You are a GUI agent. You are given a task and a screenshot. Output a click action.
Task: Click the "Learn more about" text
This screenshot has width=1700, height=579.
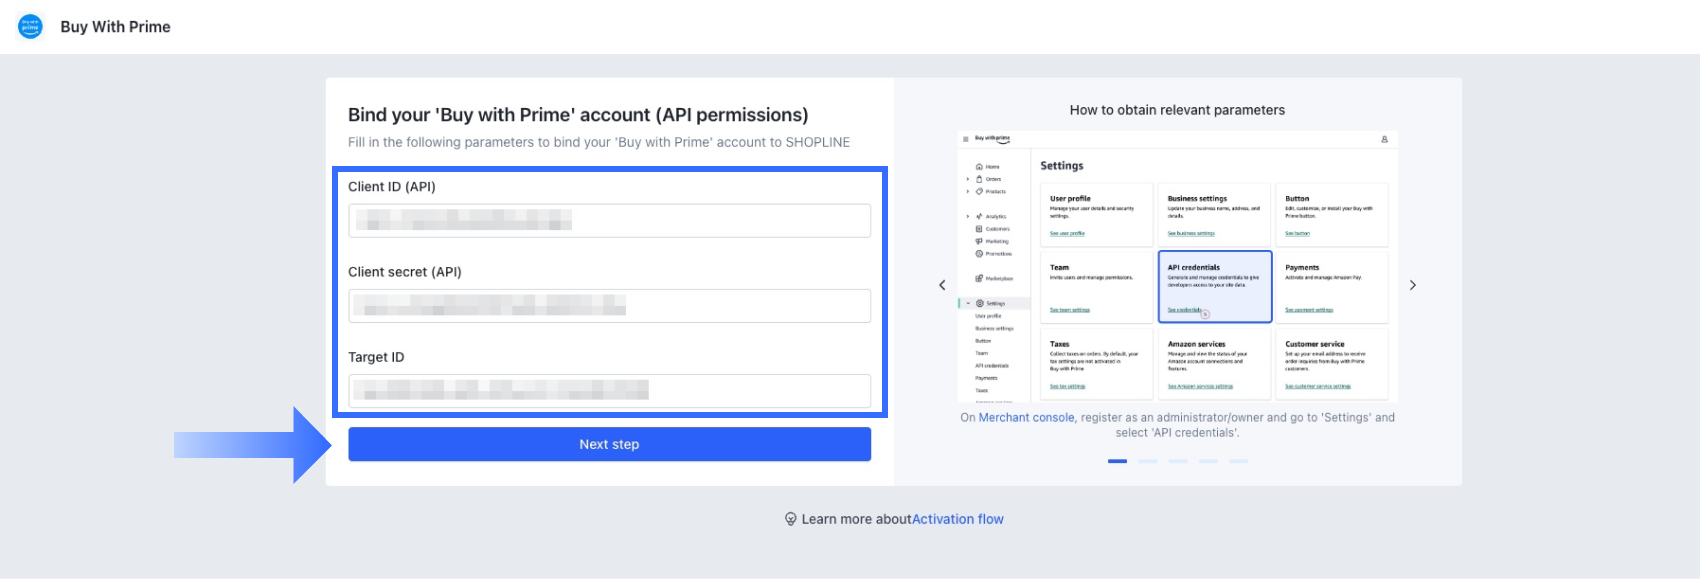856,519
